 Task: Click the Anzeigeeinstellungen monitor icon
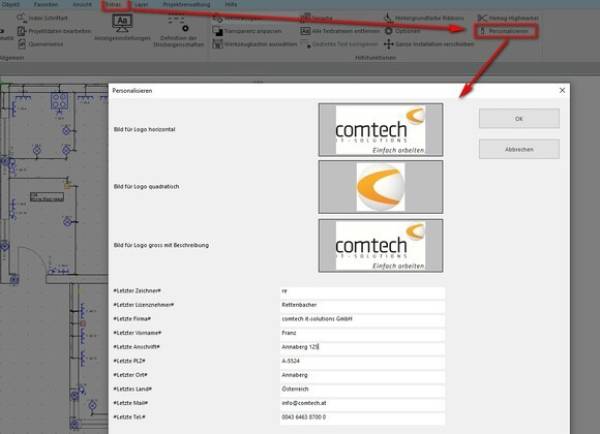point(122,23)
